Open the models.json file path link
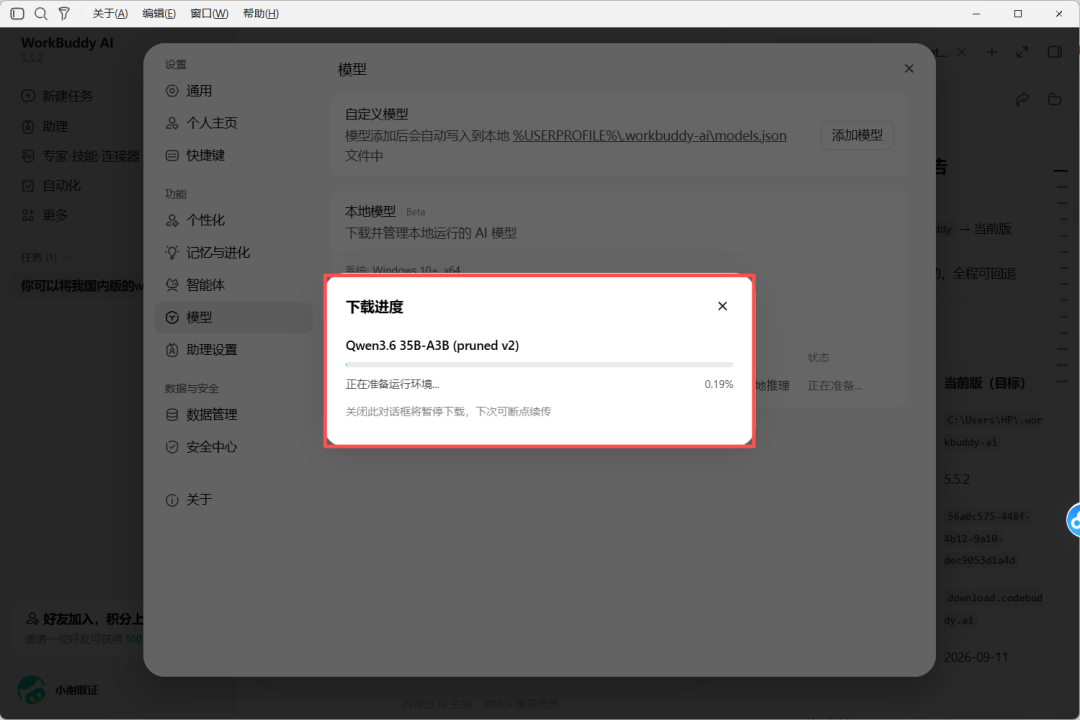Image resolution: width=1080 pixels, height=720 pixels. [x=650, y=136]
